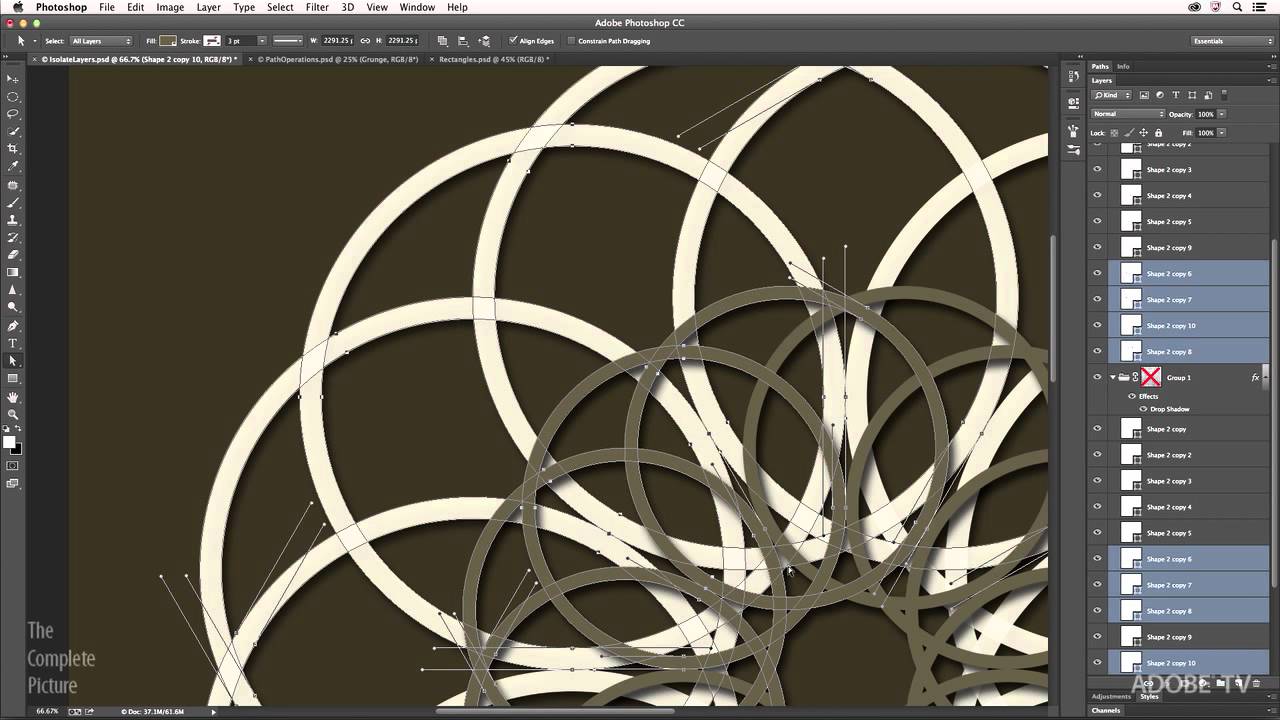1280x720 pixels.
Task: Collapse the Group 1 layer group
Action: tap(1112, 377)
